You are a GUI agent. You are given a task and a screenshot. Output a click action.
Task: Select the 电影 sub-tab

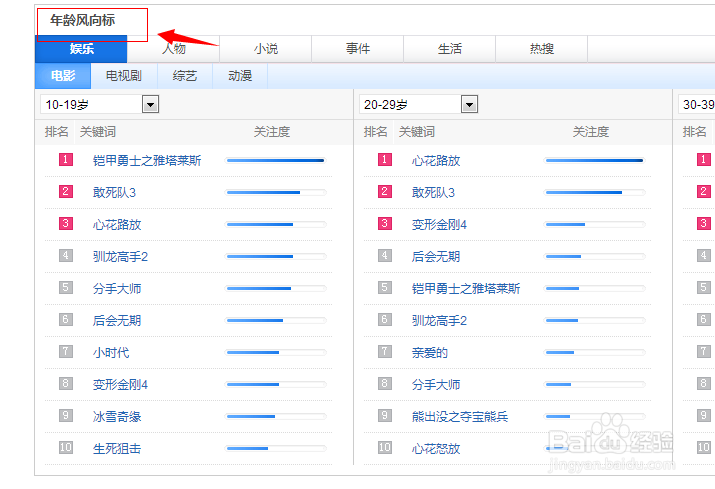pos(63,76)
